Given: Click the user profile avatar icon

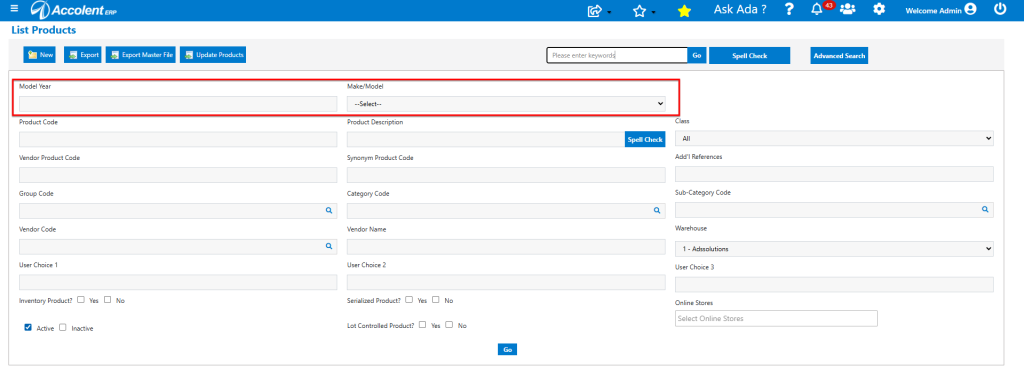Looking at the screenshot, I should point(970,9).
